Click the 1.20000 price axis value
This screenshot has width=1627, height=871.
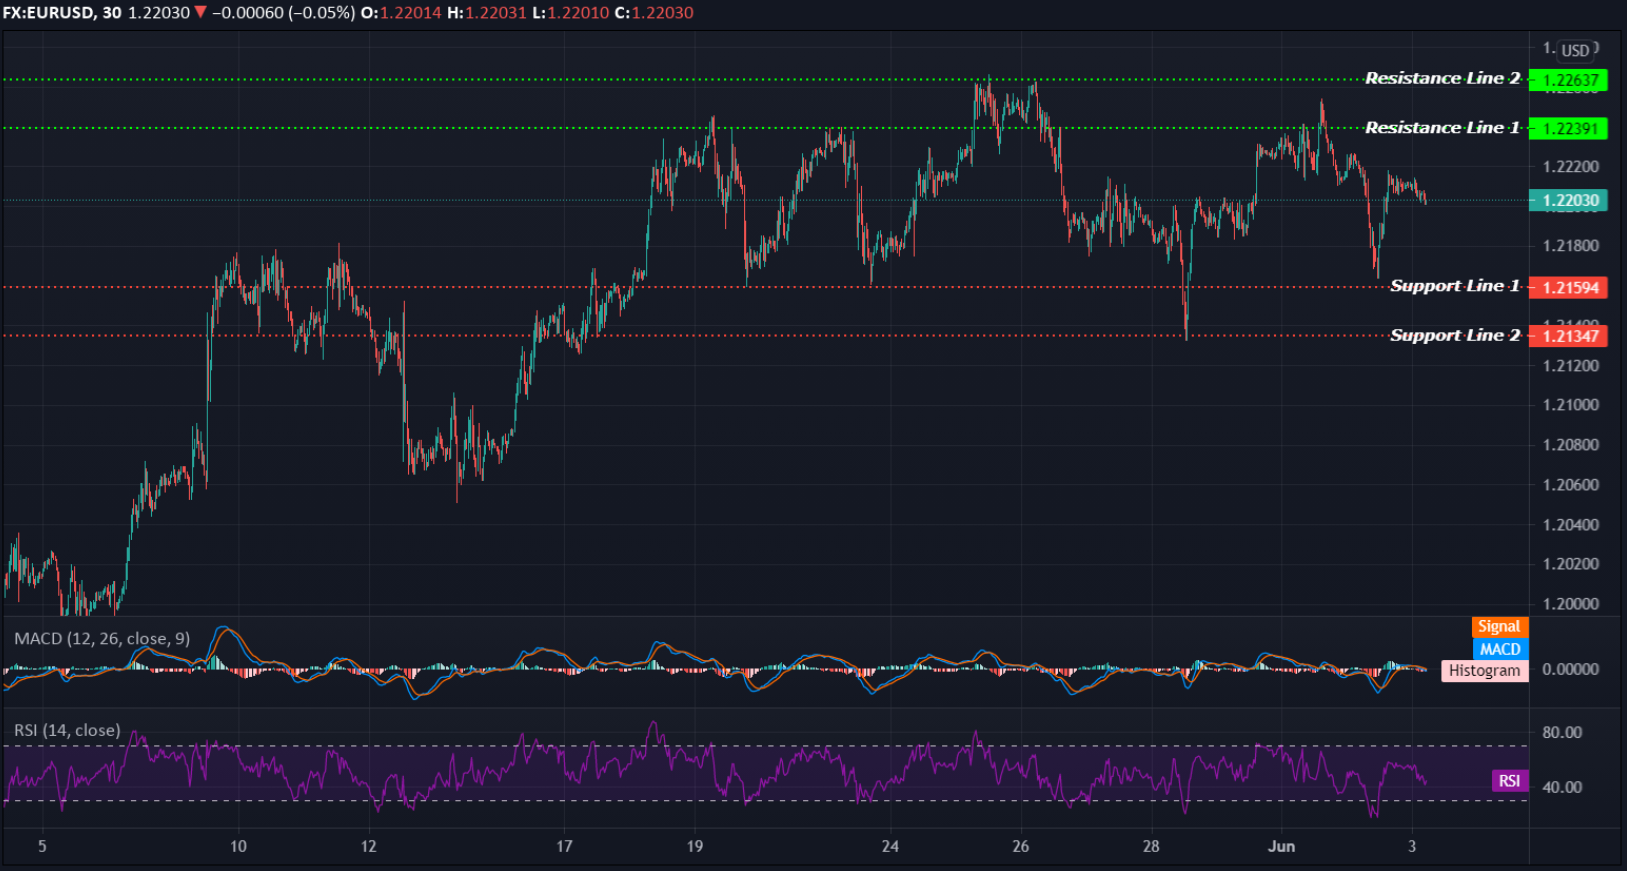(1570, 604)
